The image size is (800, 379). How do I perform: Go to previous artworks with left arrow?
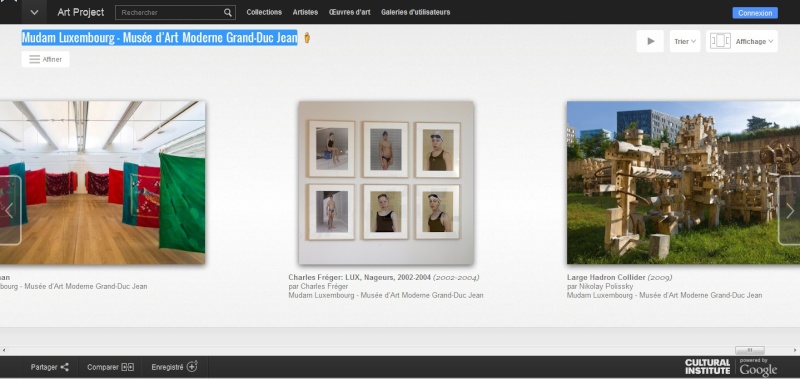click(x=10, y=210)
